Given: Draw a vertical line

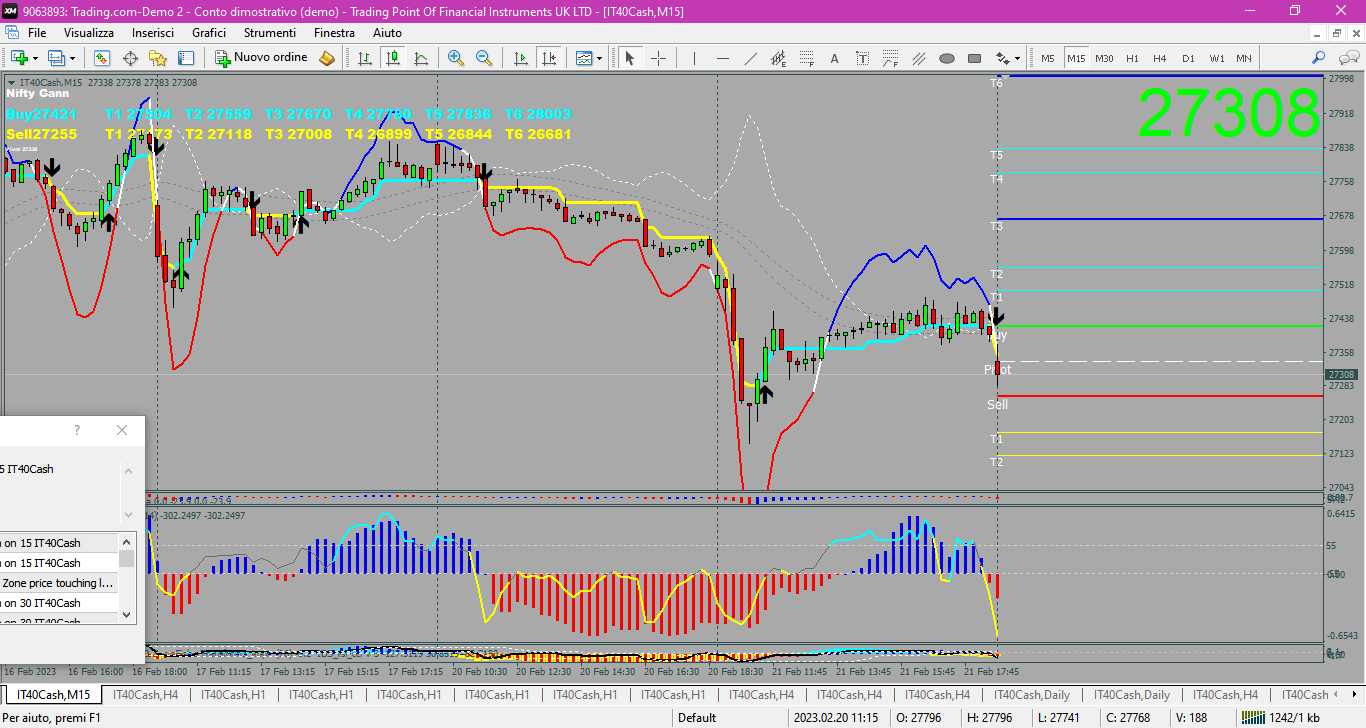Looking at the screenshot, I should point(694,58).
